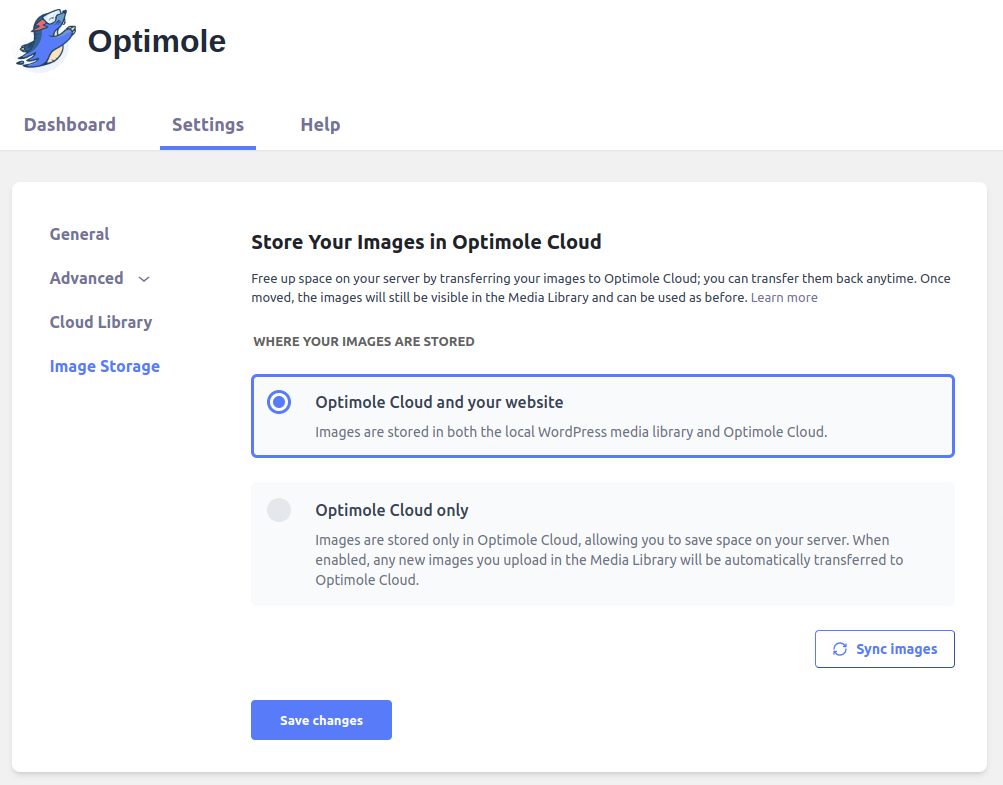Image resolution: width=1003 pixels, height=785 pixels.
Task: Open General settings in sidebar
Action: point(80,234)
